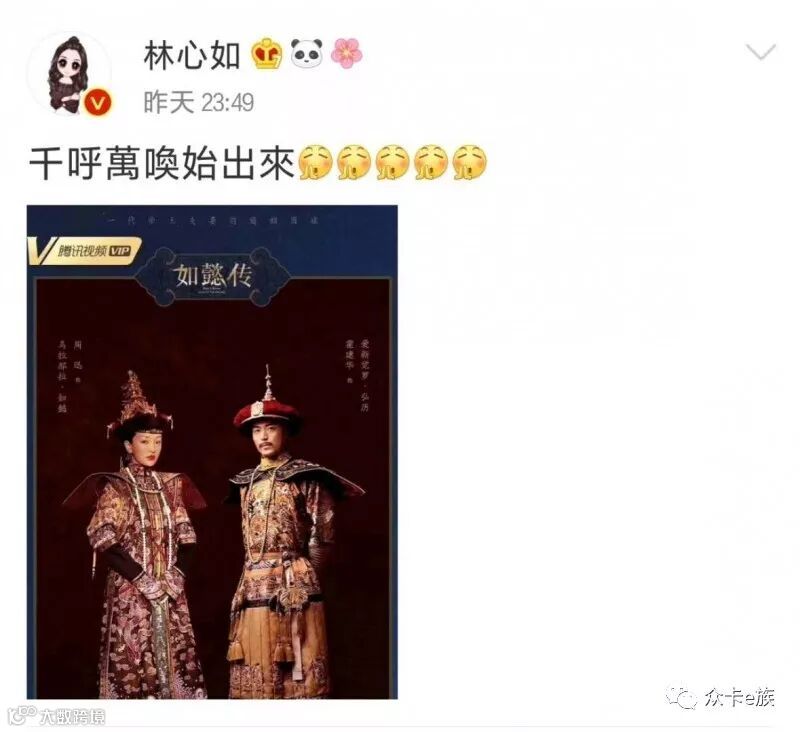Open the post options chevron dropdown
The width and height of the screenshot is (800, 732).
760,52
